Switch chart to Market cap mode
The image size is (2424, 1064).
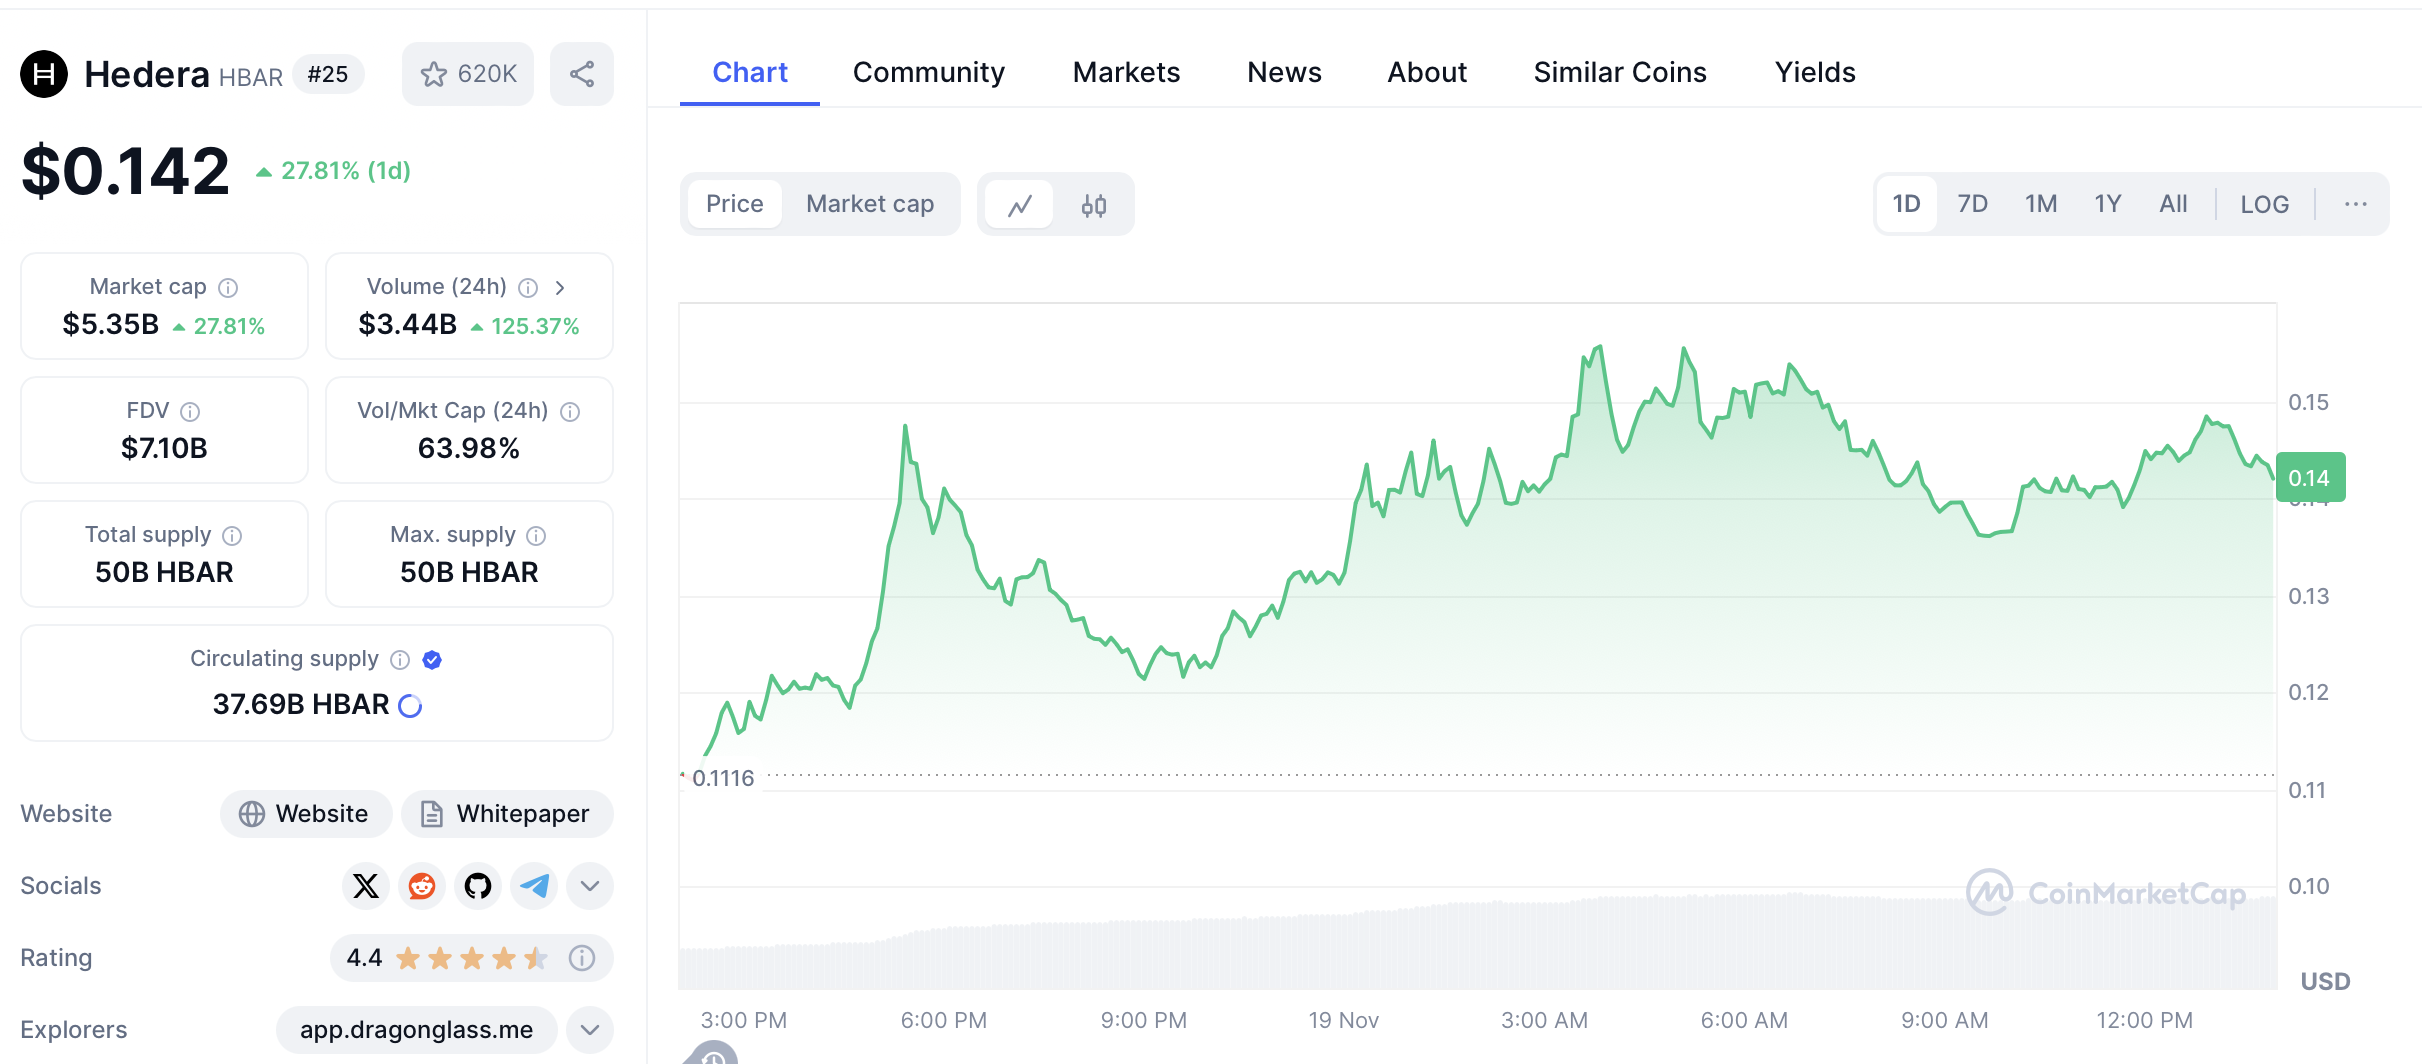pos(870,204)
